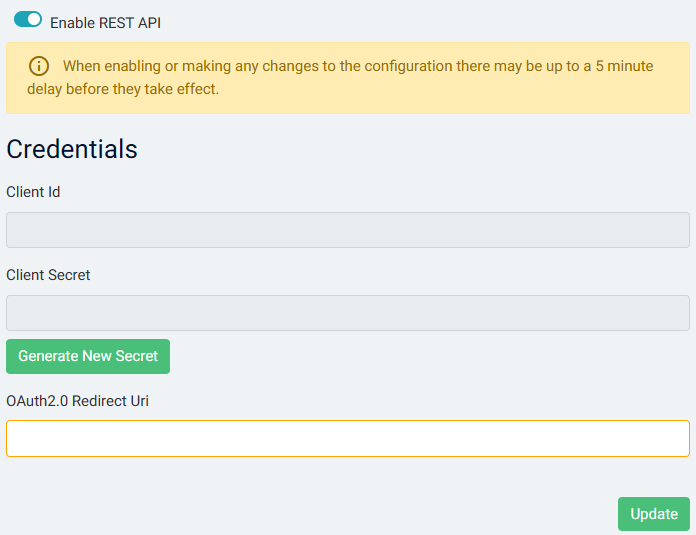Click the white knob of the REST API switch
The width and height of the screenshot is (696, 535).
pyautogui.click(x=34, y=20)
